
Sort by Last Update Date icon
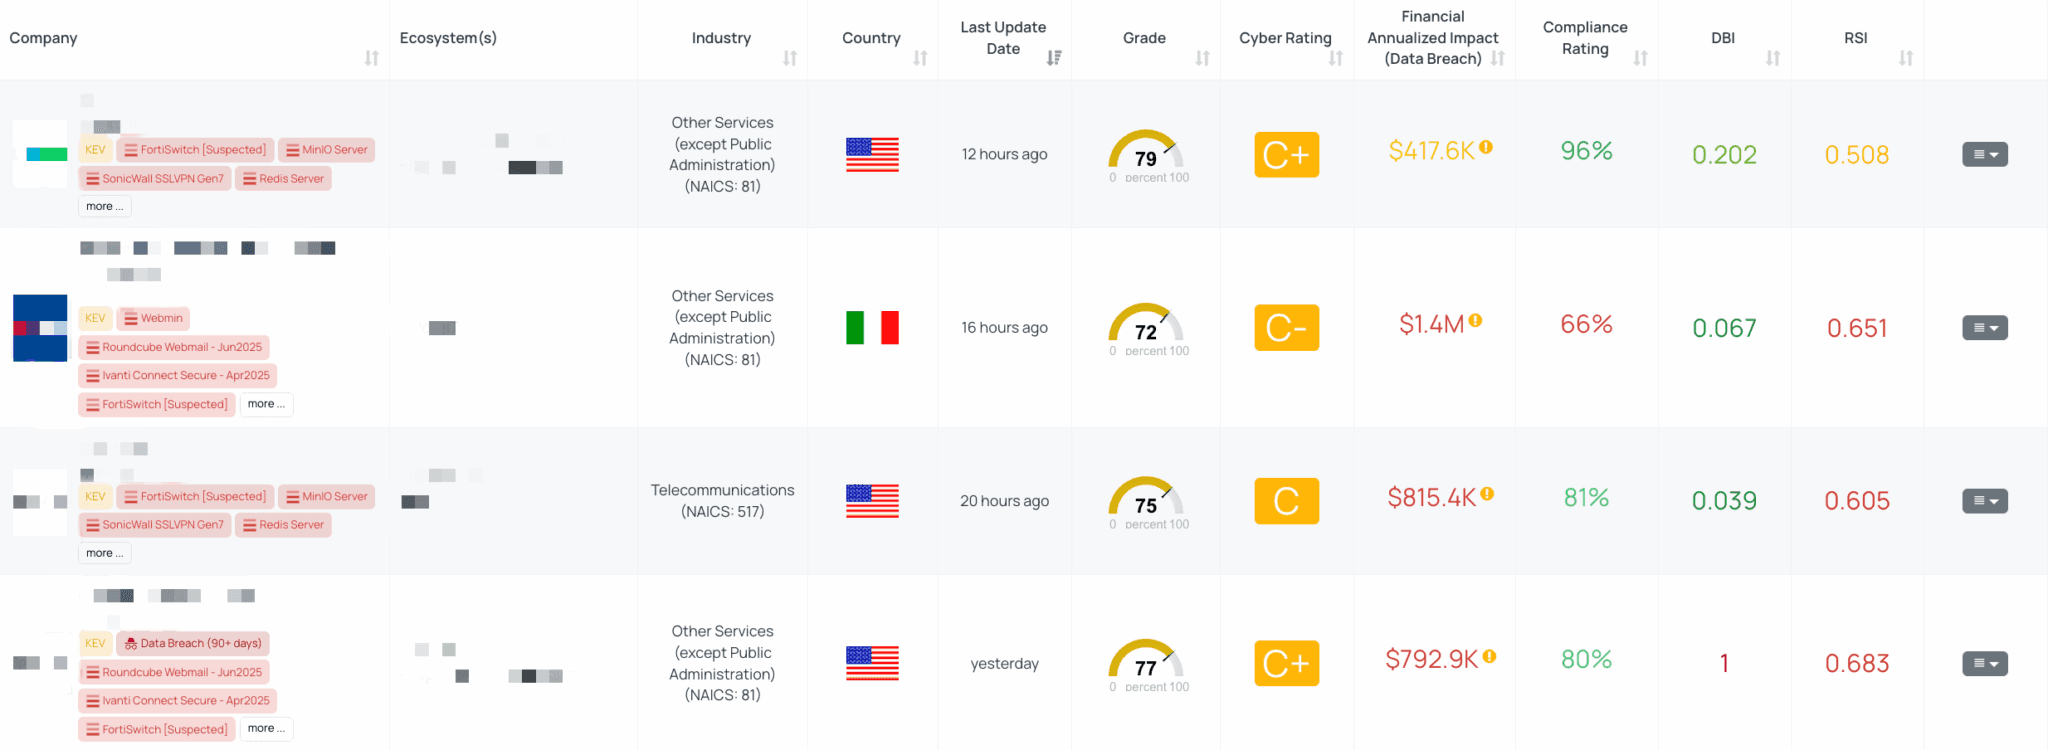[1054, 58]
